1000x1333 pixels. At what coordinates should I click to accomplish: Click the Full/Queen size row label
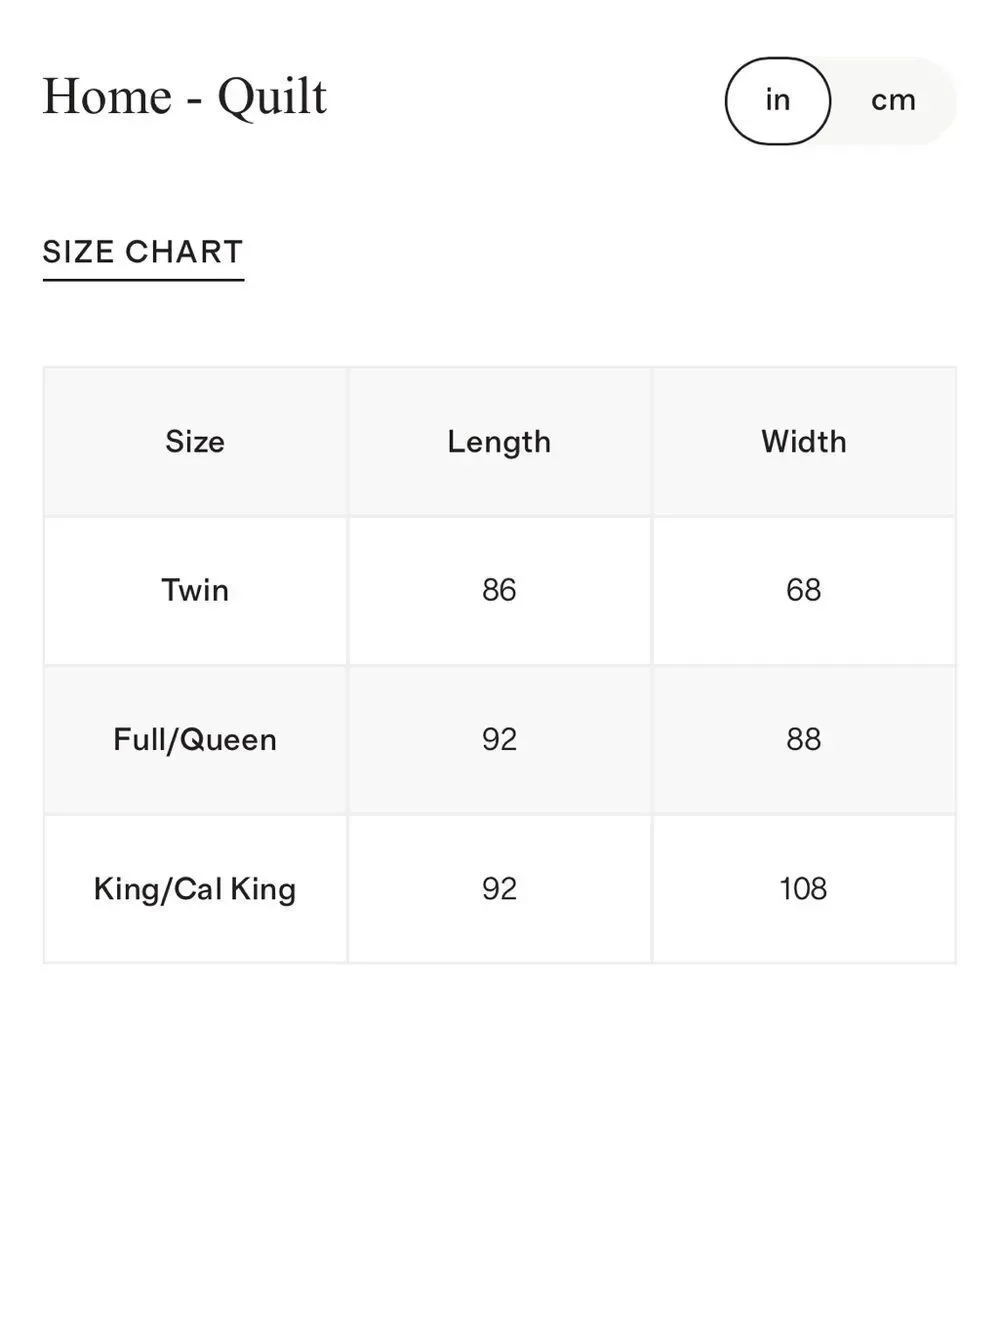point(195,740)
